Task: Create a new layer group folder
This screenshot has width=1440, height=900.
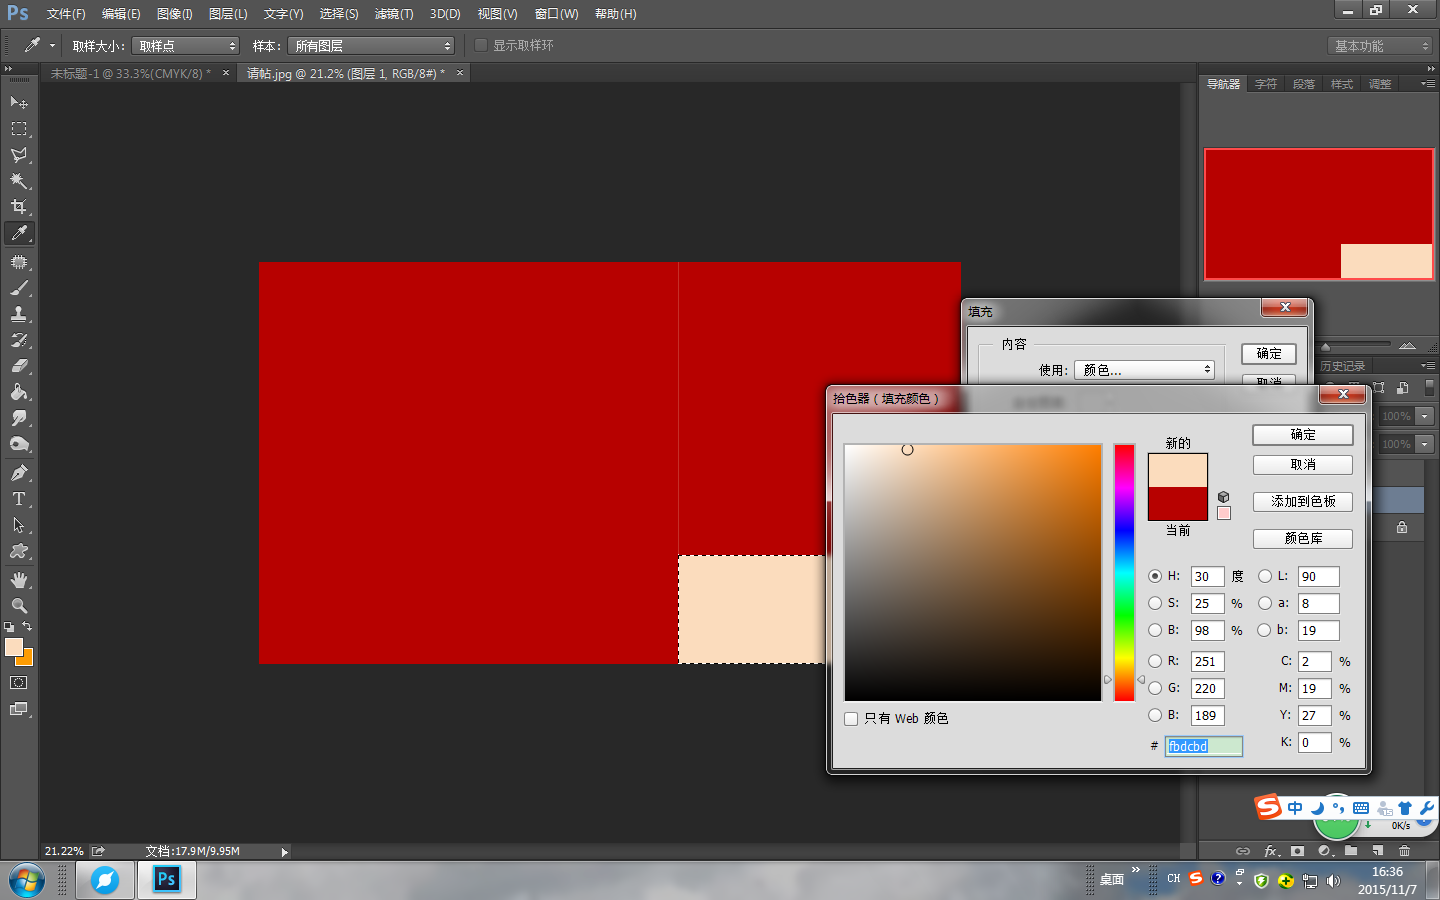Action: 1351,851
